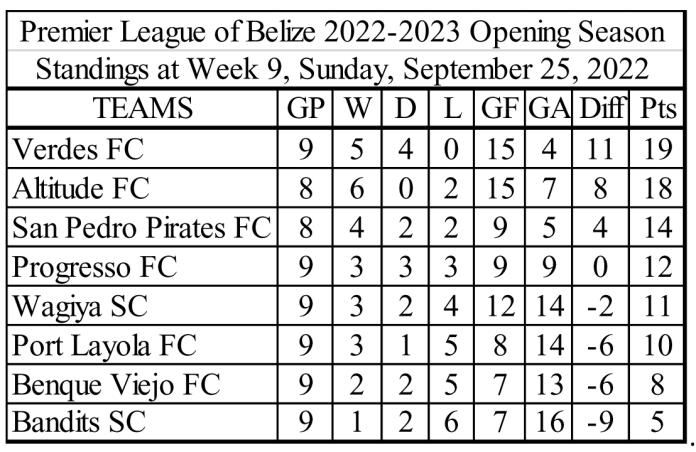Select the Altitude FC team cell
This screenshot has height=452, width=696.
(x=142, y=188)
